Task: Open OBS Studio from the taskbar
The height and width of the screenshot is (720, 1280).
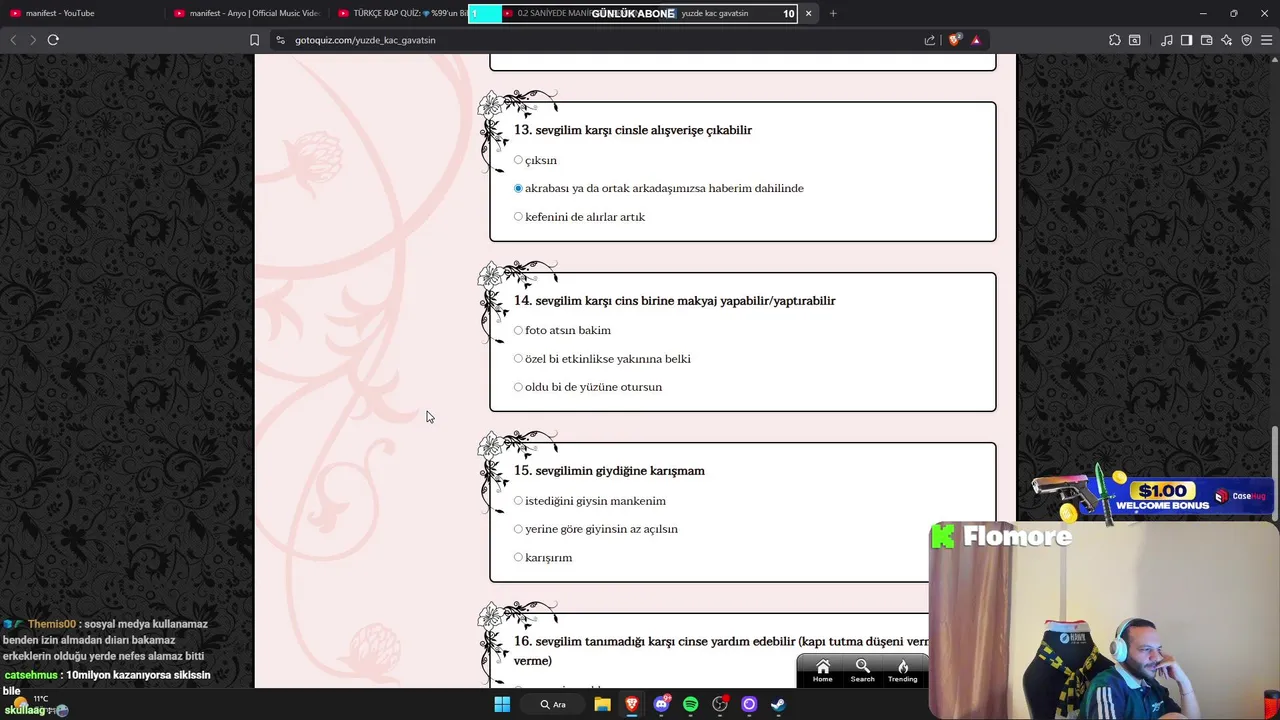Action: point(720,704)
